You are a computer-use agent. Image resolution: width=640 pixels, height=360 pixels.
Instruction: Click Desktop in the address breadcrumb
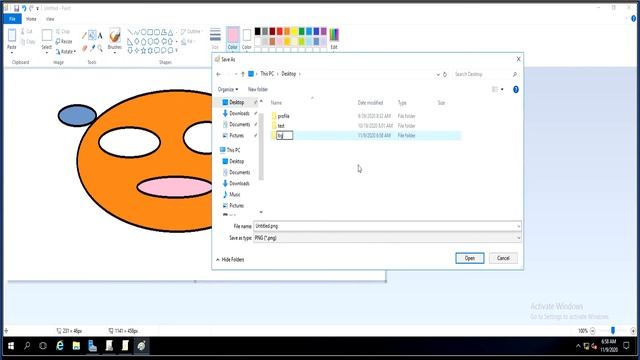coord(289,74)
